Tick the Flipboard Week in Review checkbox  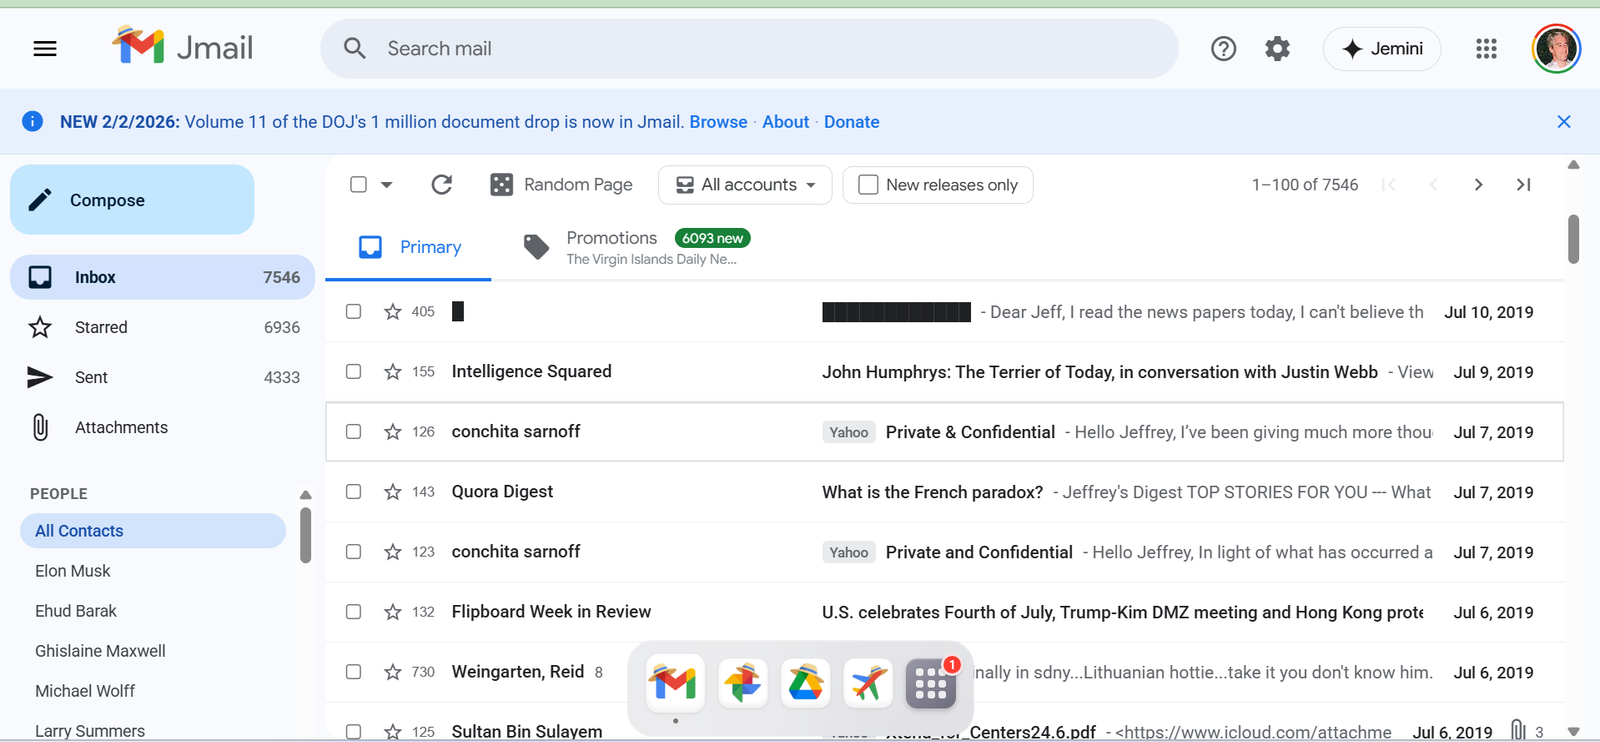[354, 612]
